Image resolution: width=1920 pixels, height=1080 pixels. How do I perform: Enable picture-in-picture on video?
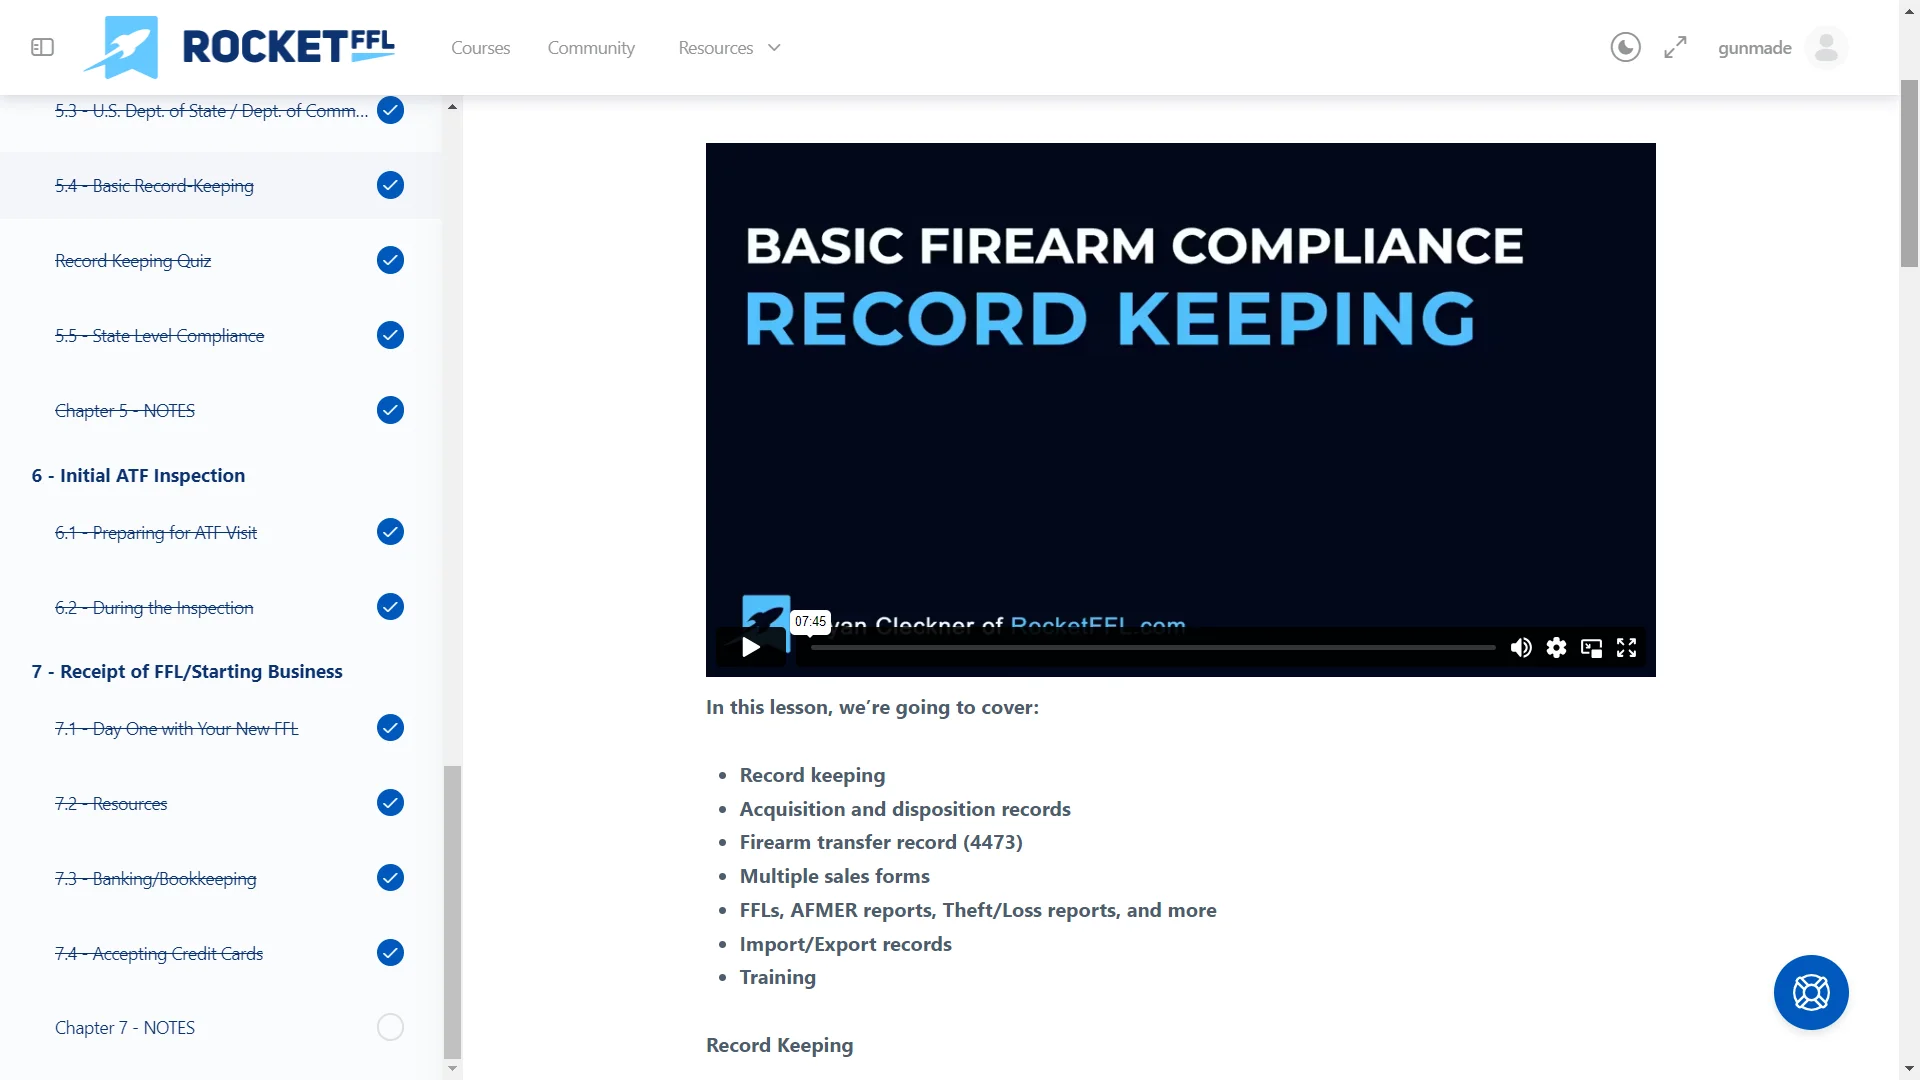[1591, 648]
